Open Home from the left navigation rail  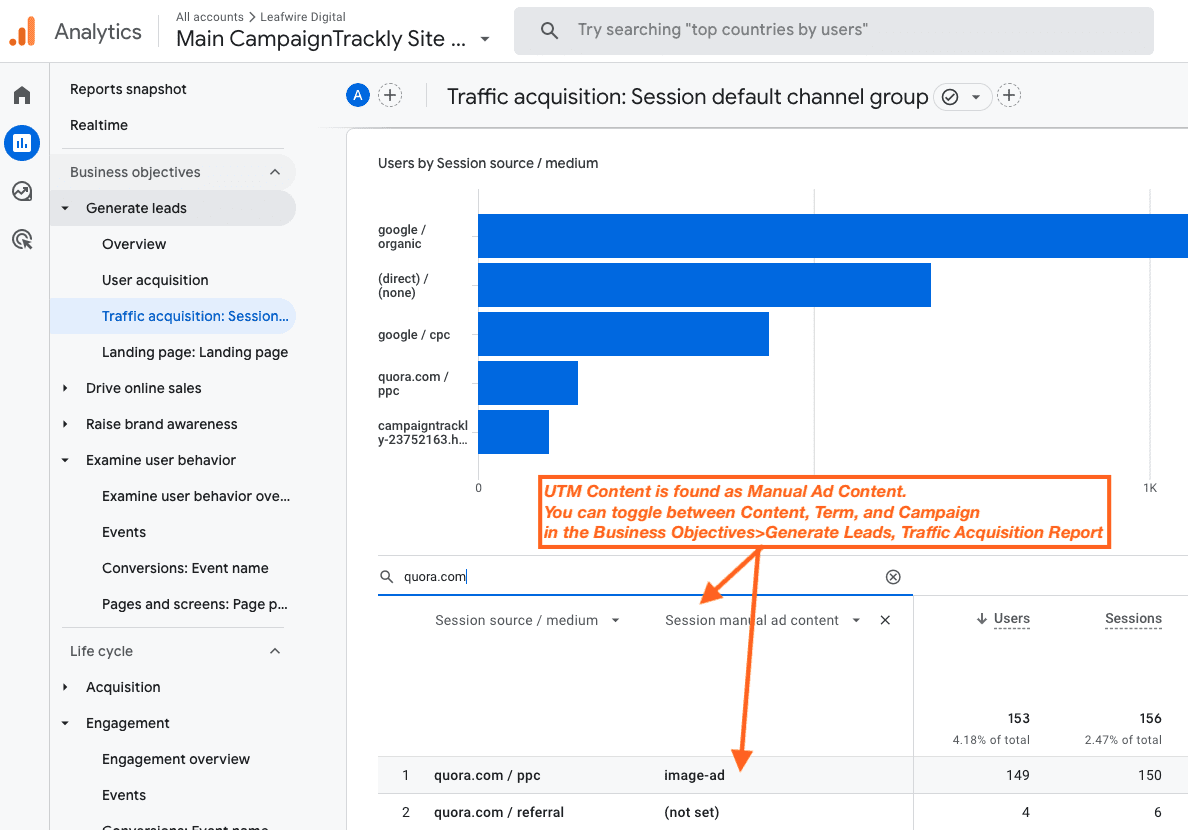tap(21, 94)
